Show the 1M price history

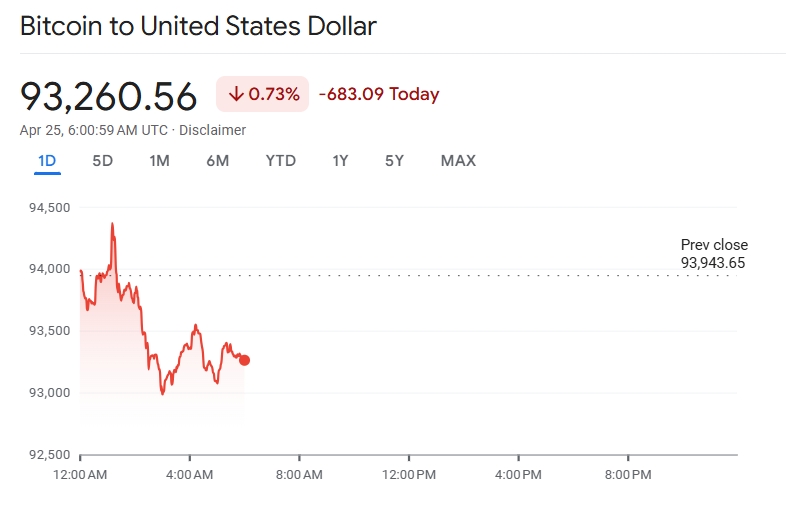tap(159, 160)
